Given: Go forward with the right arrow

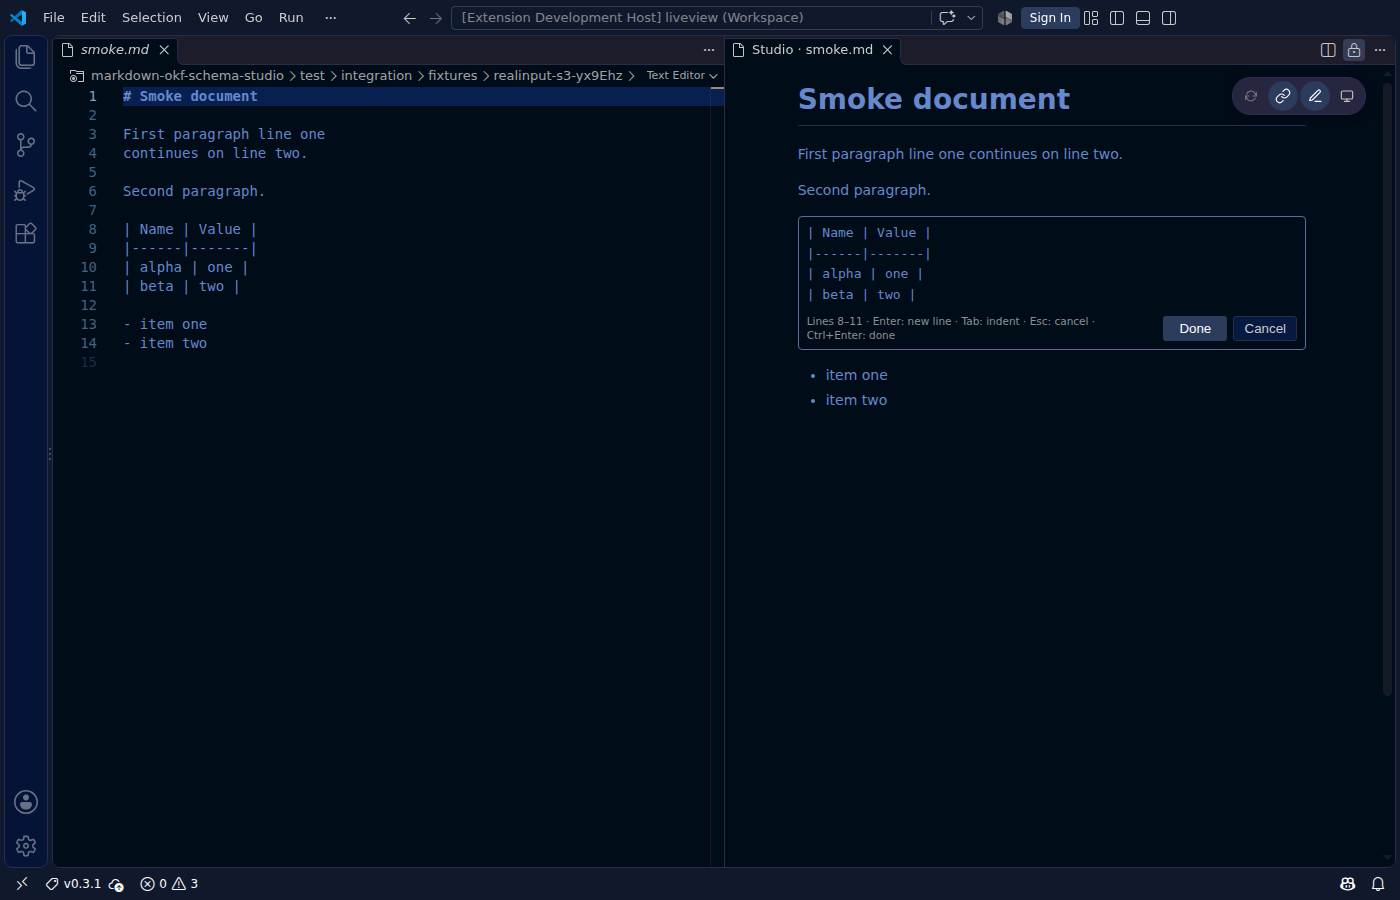Looking at the screenshot, I should (x=435, y=18).
